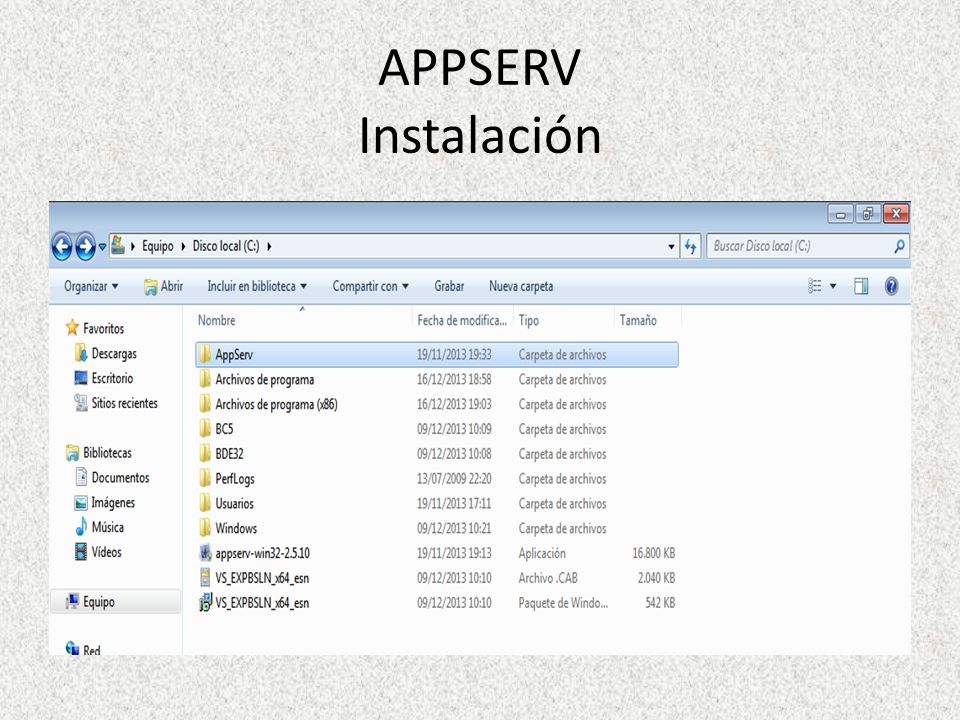Screen dimensions: 960x720
Task: Select the VS_EXPBSLN_x64_esn CAB file icon
Action: (x=206, y=577)
